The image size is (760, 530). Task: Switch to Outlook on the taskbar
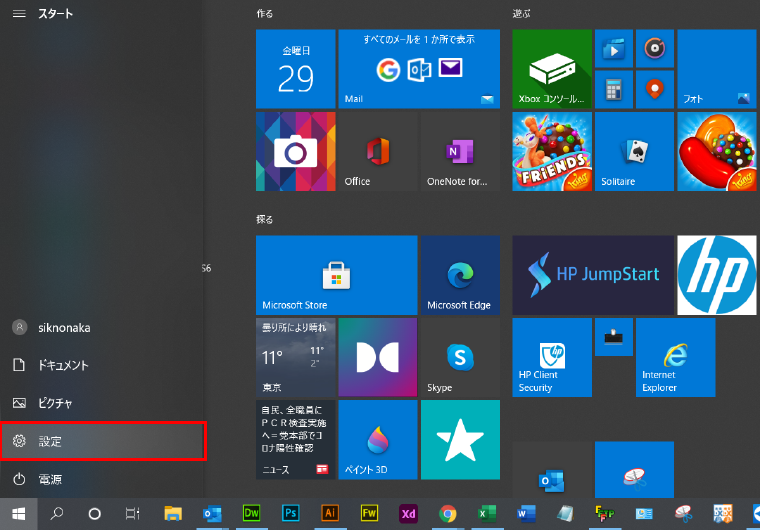212,514
